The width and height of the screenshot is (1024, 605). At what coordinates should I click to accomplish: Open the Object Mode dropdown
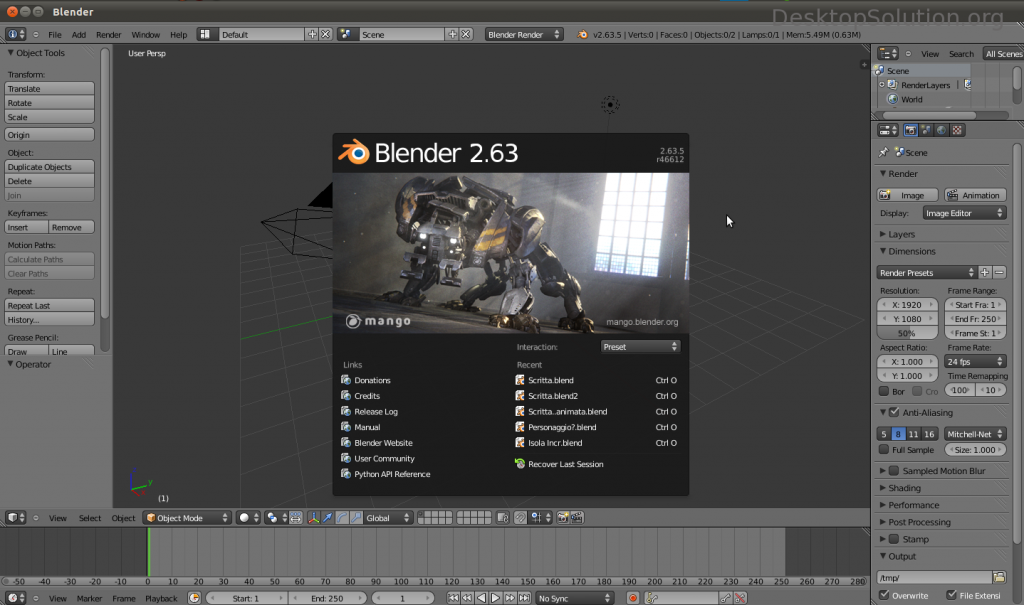point(186,518)
